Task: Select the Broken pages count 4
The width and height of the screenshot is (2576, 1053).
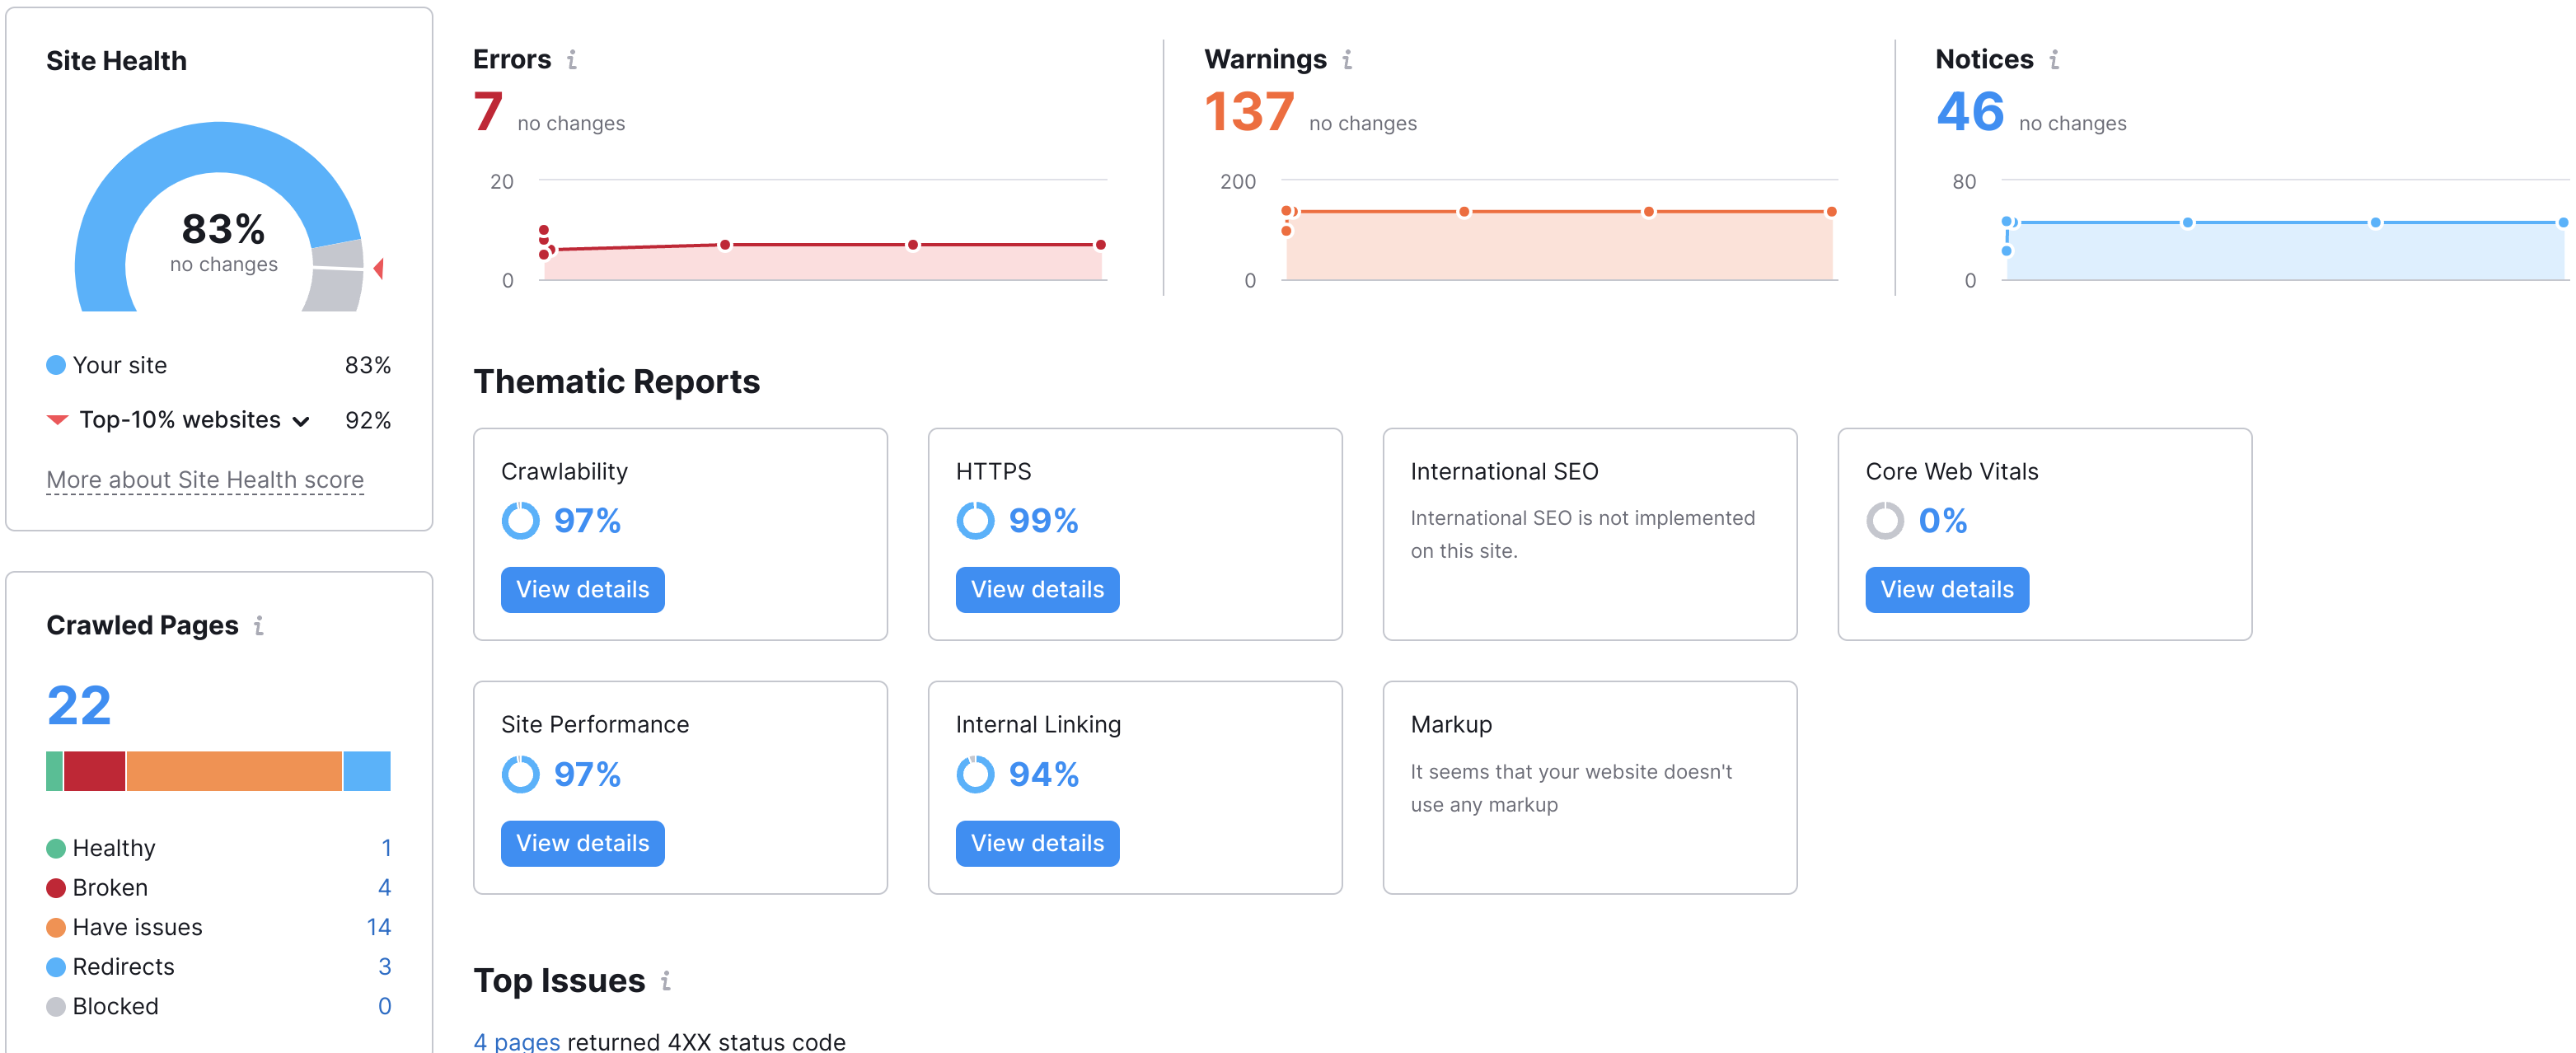Action: click(384, 888)
